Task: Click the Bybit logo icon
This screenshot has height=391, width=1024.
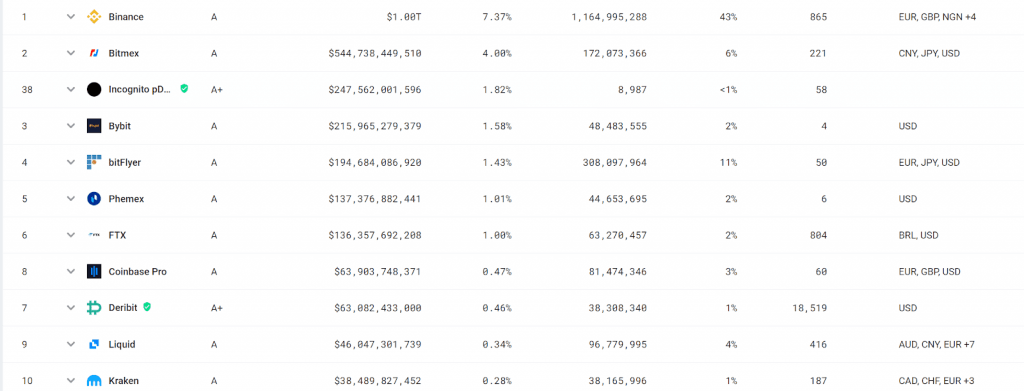Action: click(94, 126)
